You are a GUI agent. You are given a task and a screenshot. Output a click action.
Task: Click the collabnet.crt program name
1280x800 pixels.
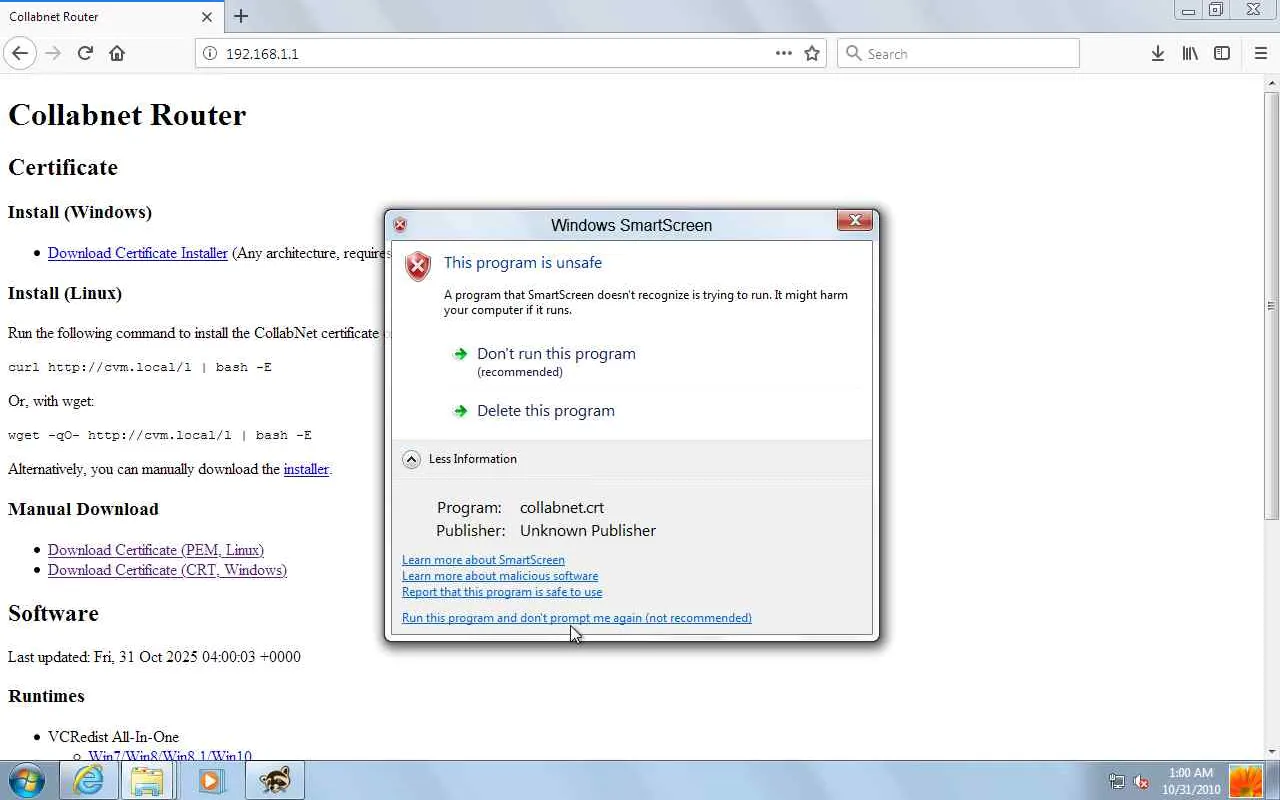[x=562, y=508]
